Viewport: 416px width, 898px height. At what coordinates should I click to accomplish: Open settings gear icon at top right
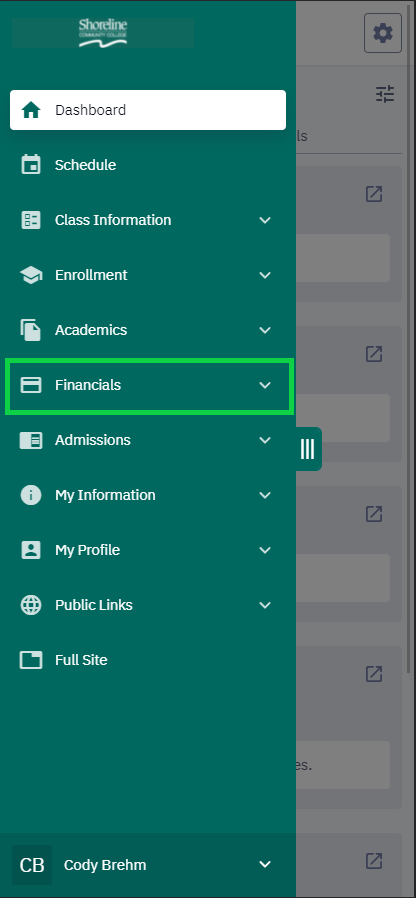coord(383,33)
